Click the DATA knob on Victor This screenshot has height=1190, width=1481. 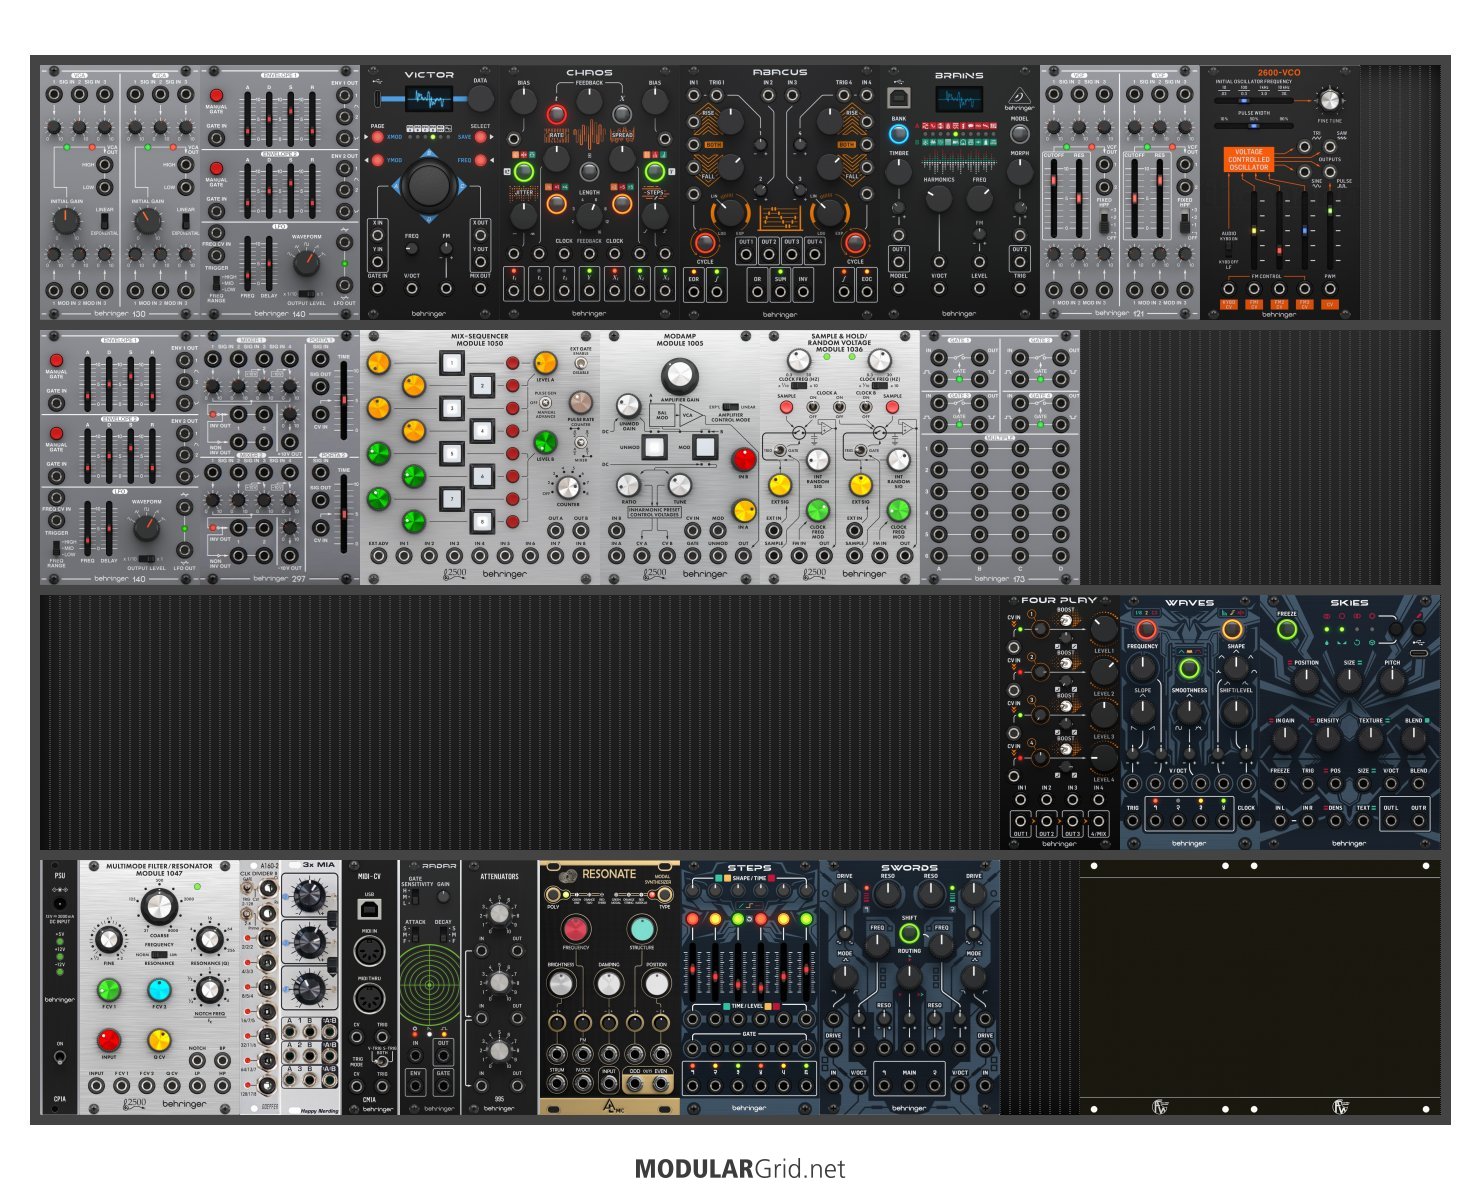[x=481, y=97]
